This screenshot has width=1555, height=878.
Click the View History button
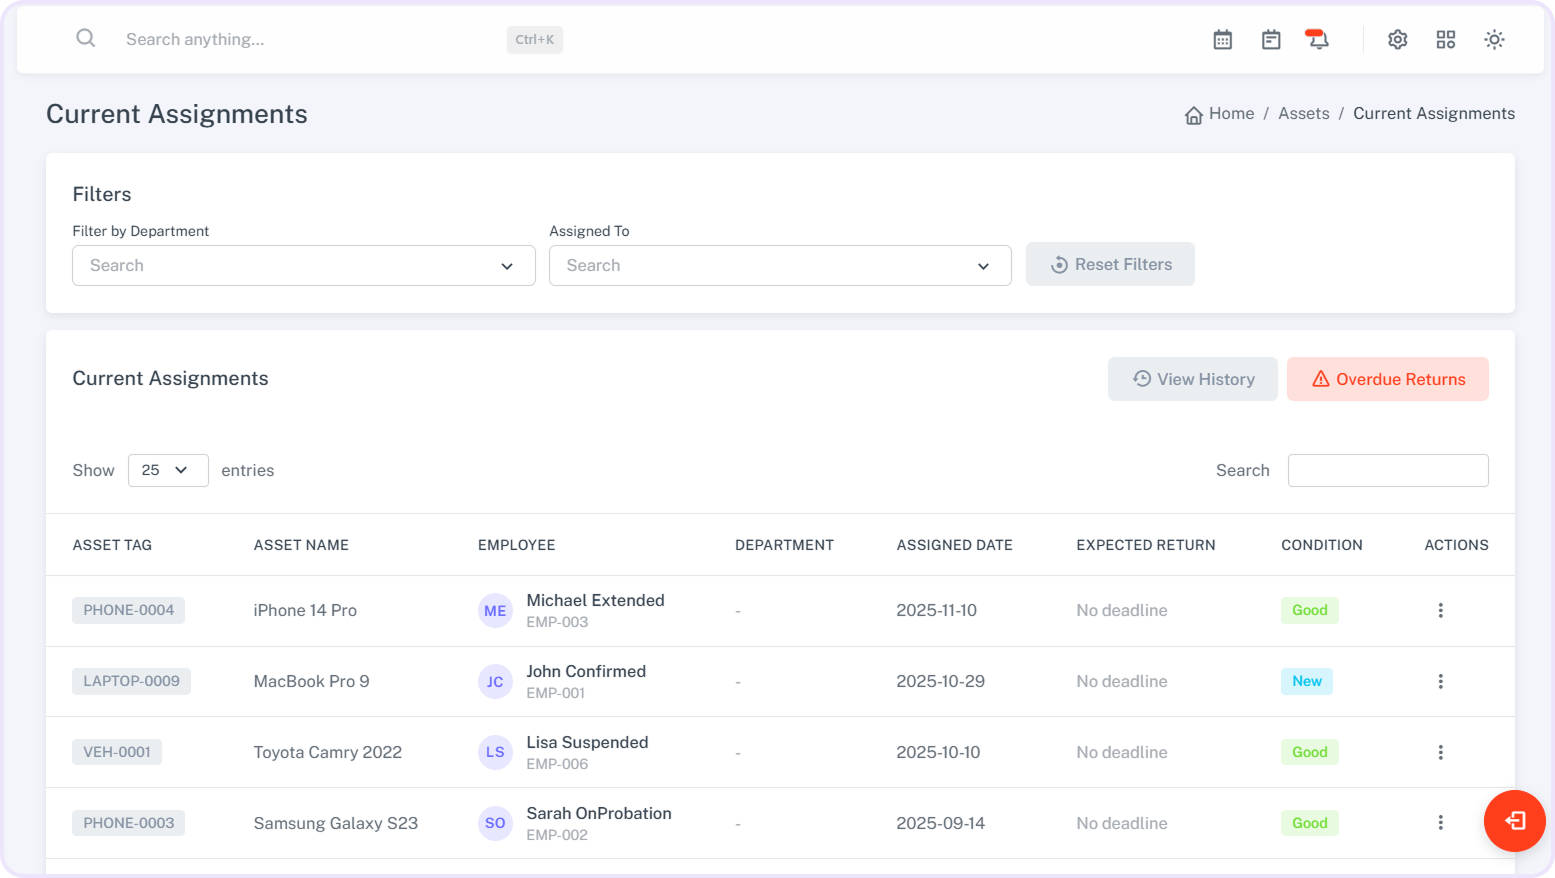(1192, 379)
